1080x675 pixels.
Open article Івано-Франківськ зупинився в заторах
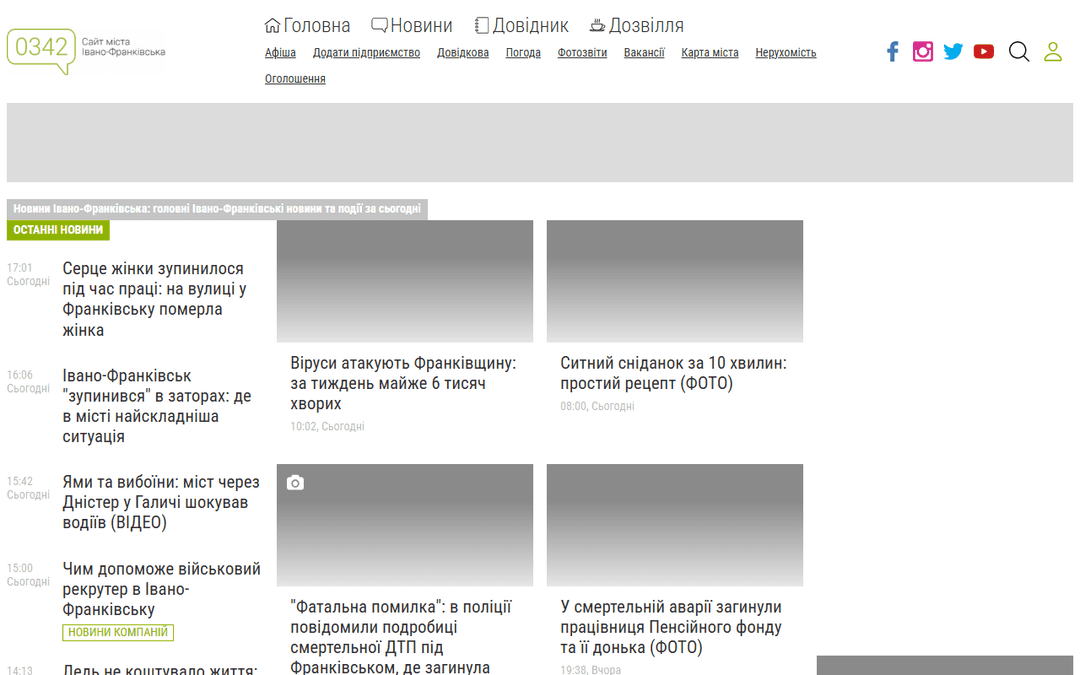coord(157,406)
